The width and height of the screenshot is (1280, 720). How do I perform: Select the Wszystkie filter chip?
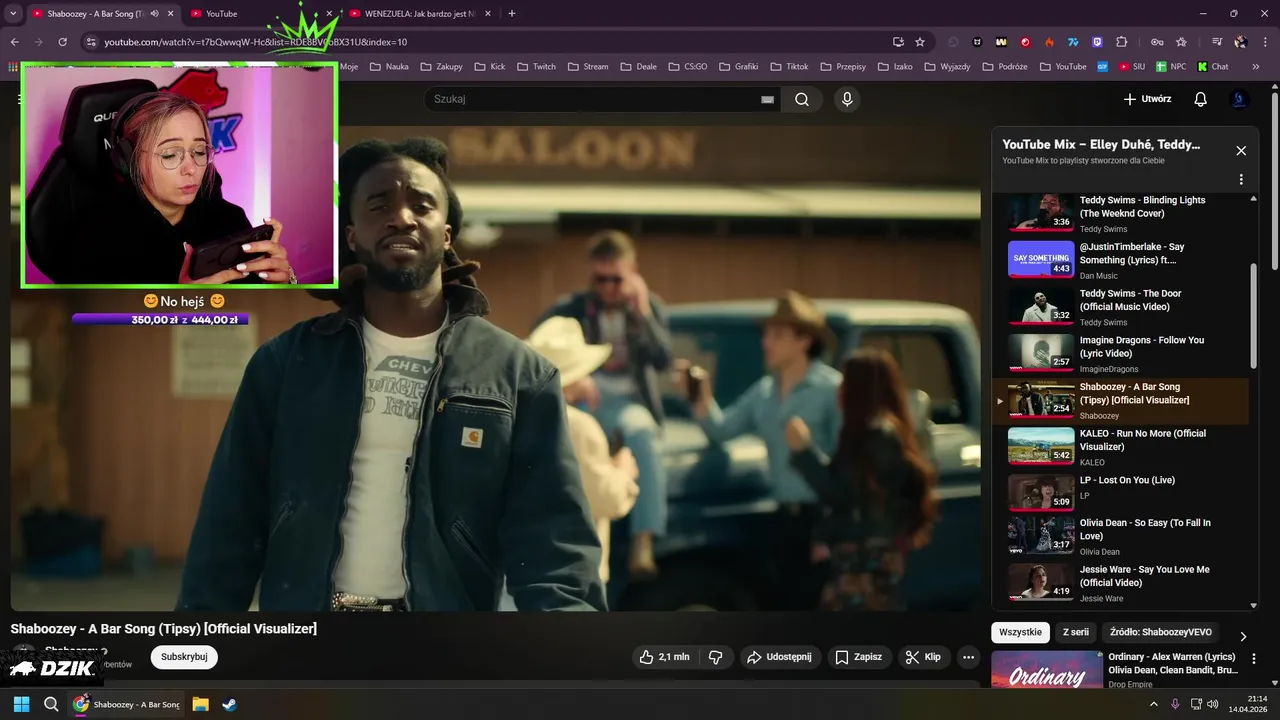coord(1020,632)
